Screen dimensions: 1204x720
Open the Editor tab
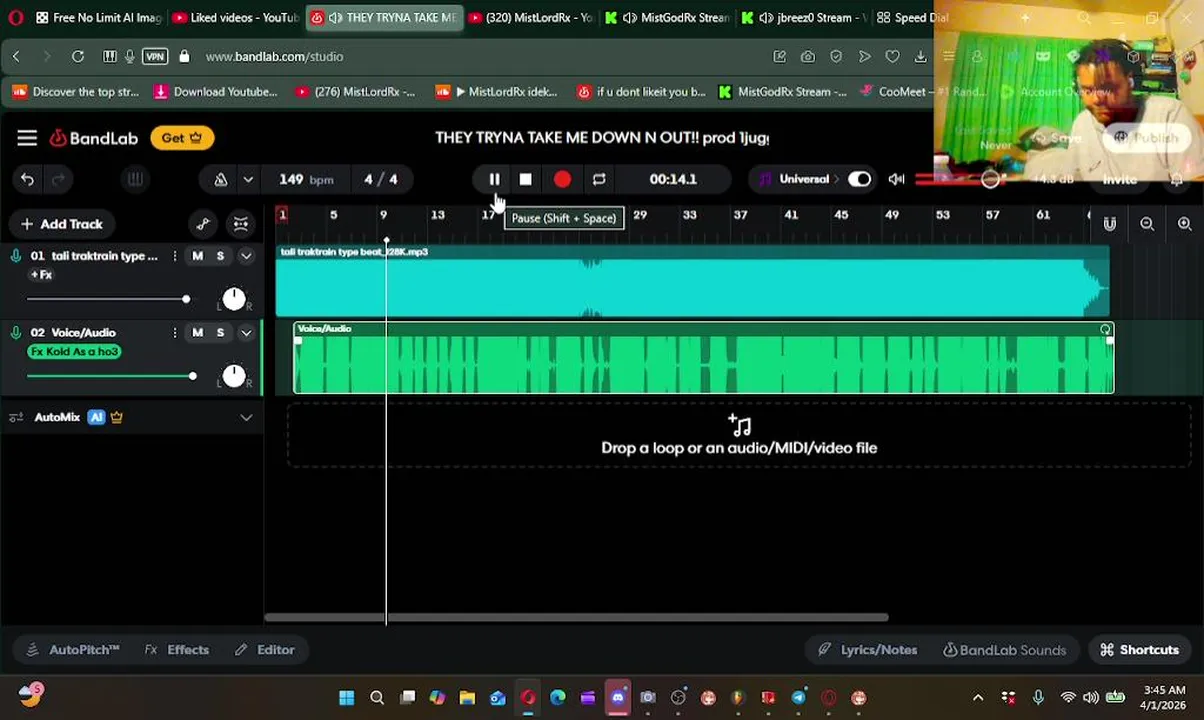(x=265, y=650)
